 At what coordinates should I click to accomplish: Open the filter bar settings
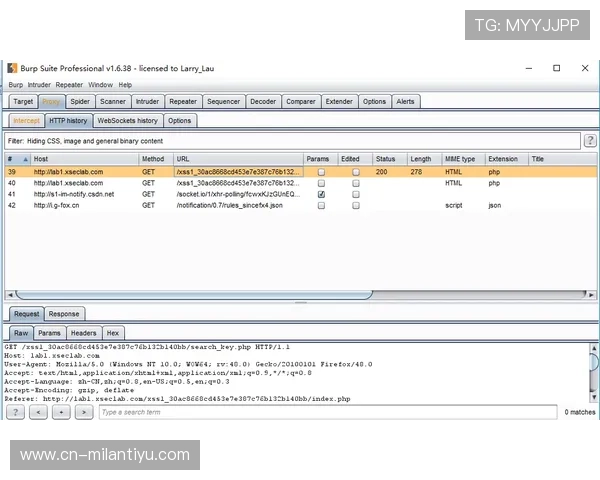point(290,141)
